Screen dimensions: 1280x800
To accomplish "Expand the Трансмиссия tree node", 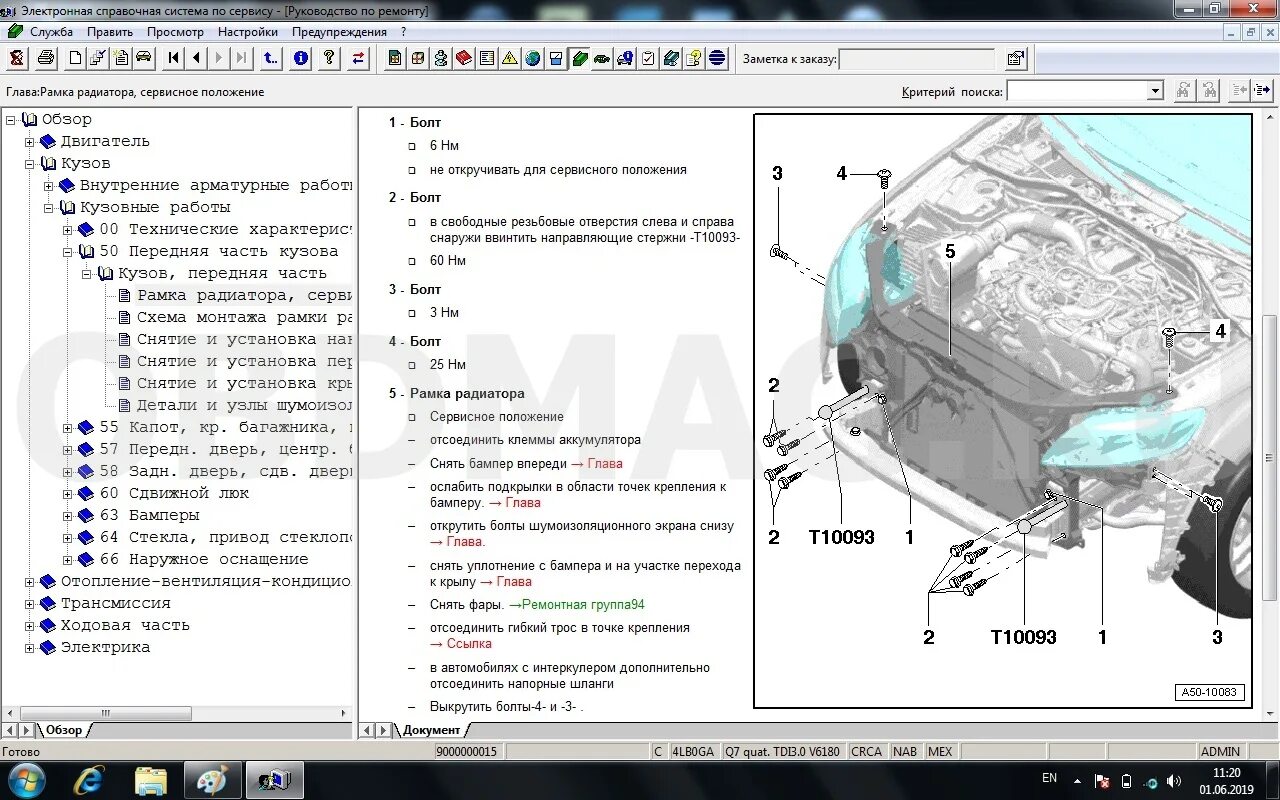I will 30,604.
